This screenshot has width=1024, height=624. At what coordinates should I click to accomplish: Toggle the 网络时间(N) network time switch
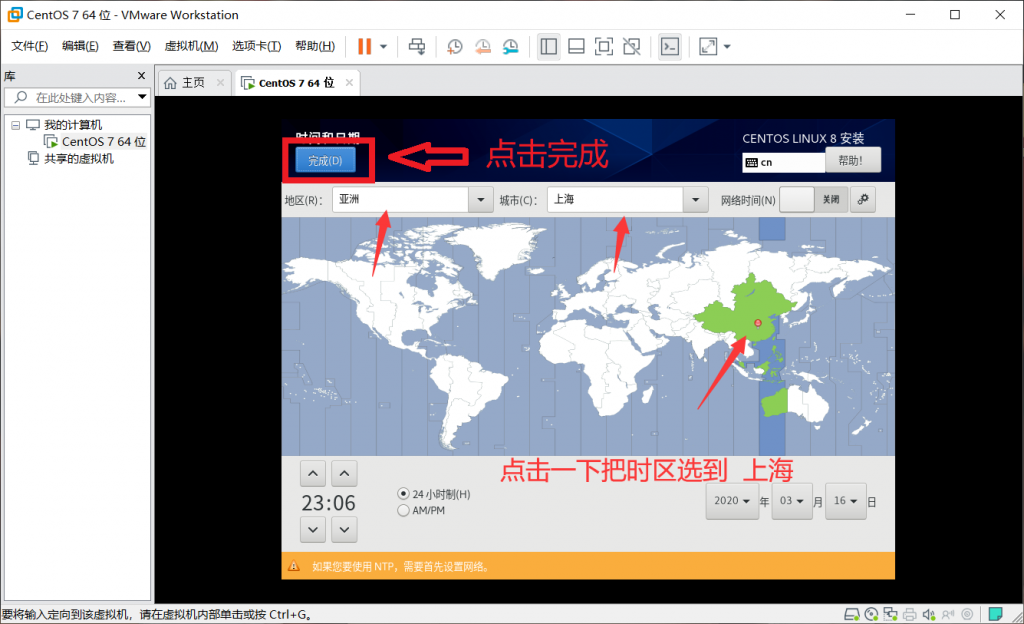pos(814,200)
